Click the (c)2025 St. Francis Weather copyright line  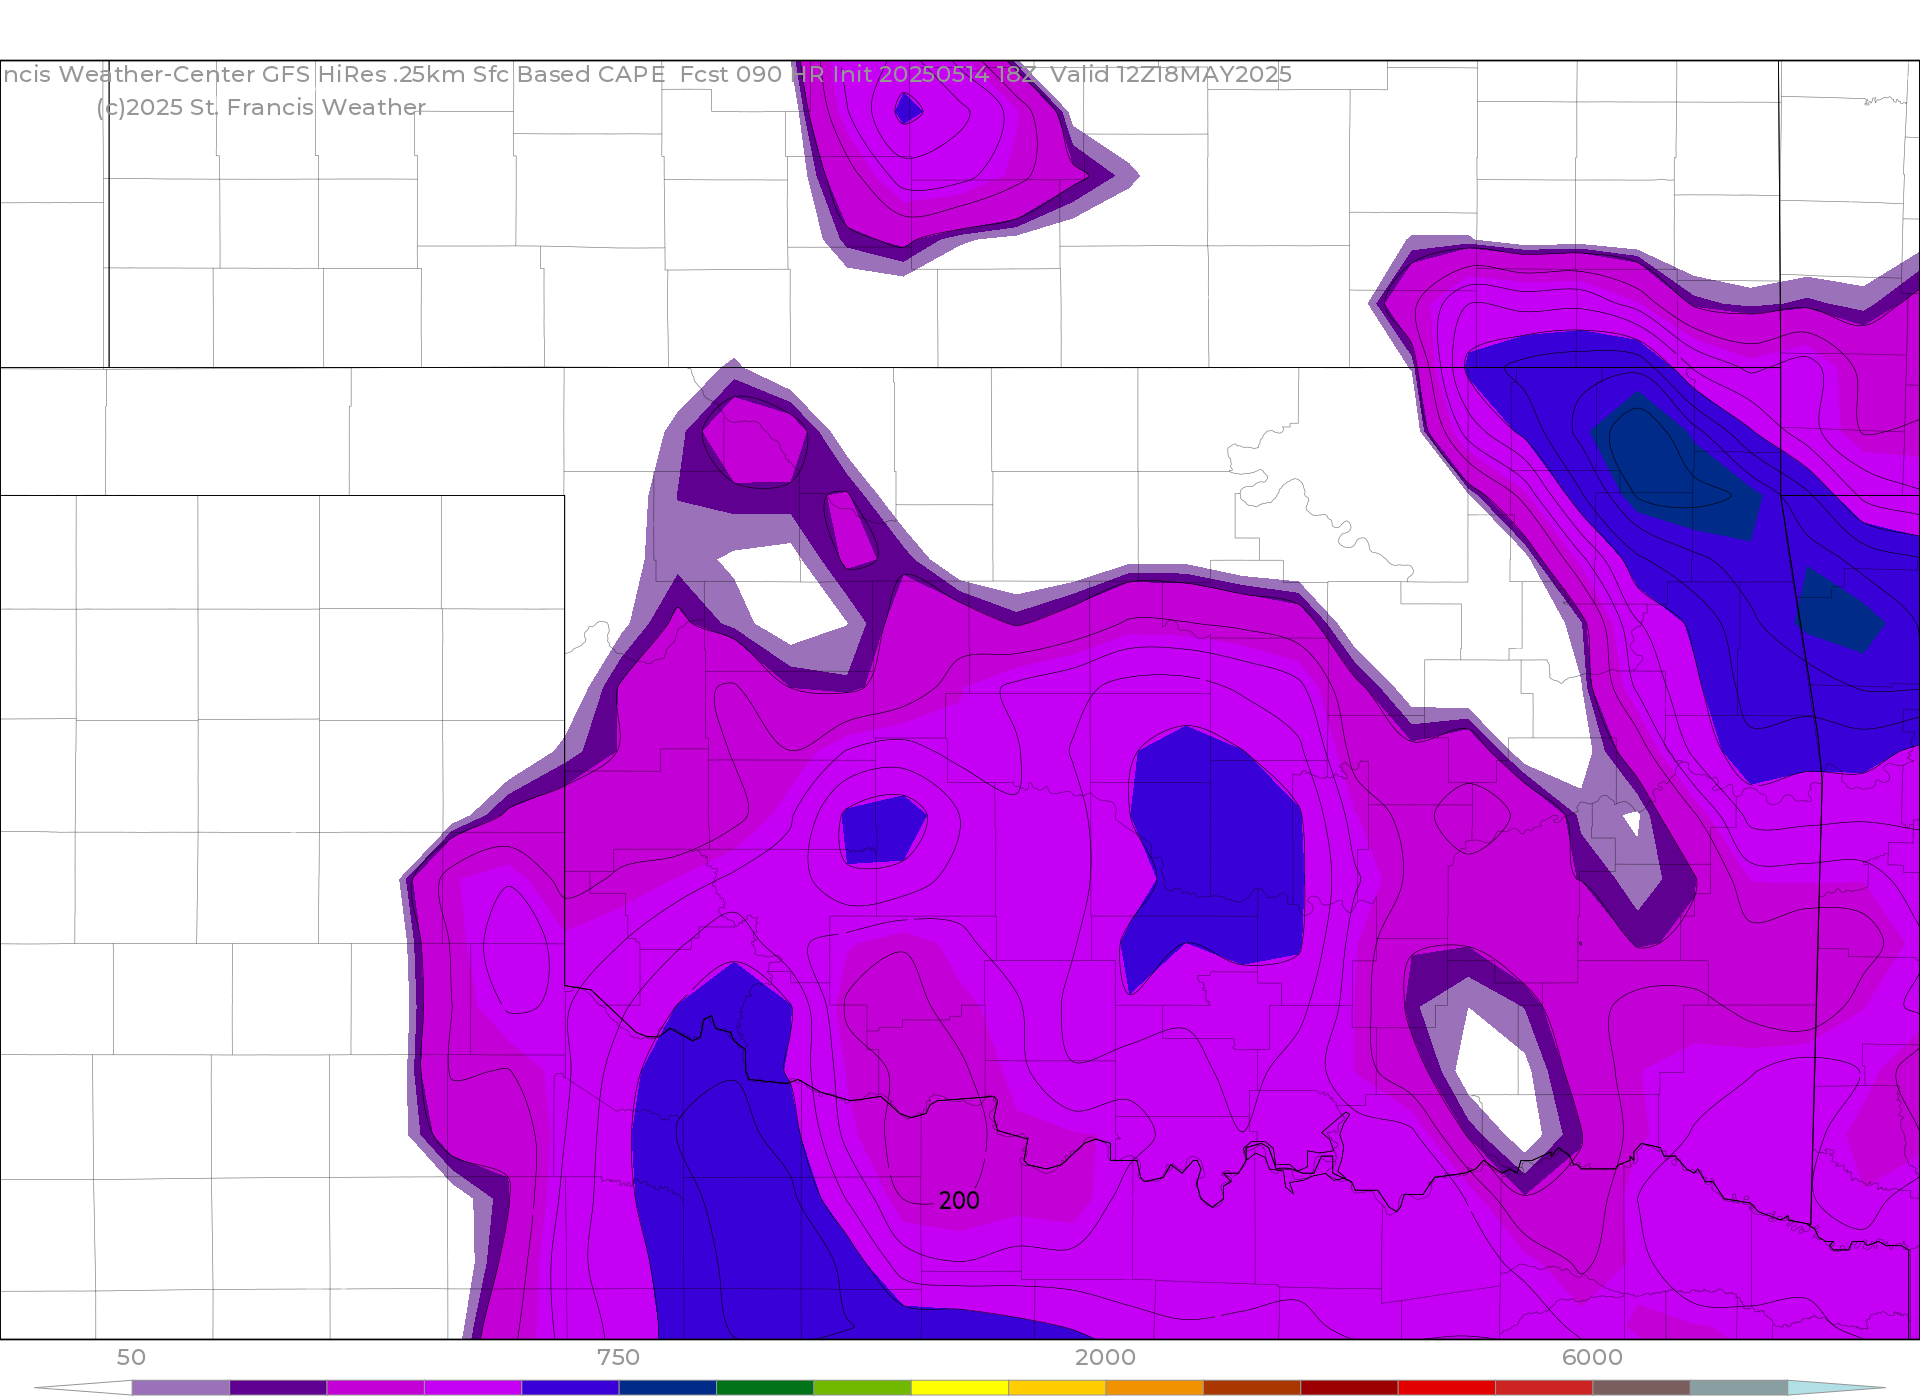point(261,108)
